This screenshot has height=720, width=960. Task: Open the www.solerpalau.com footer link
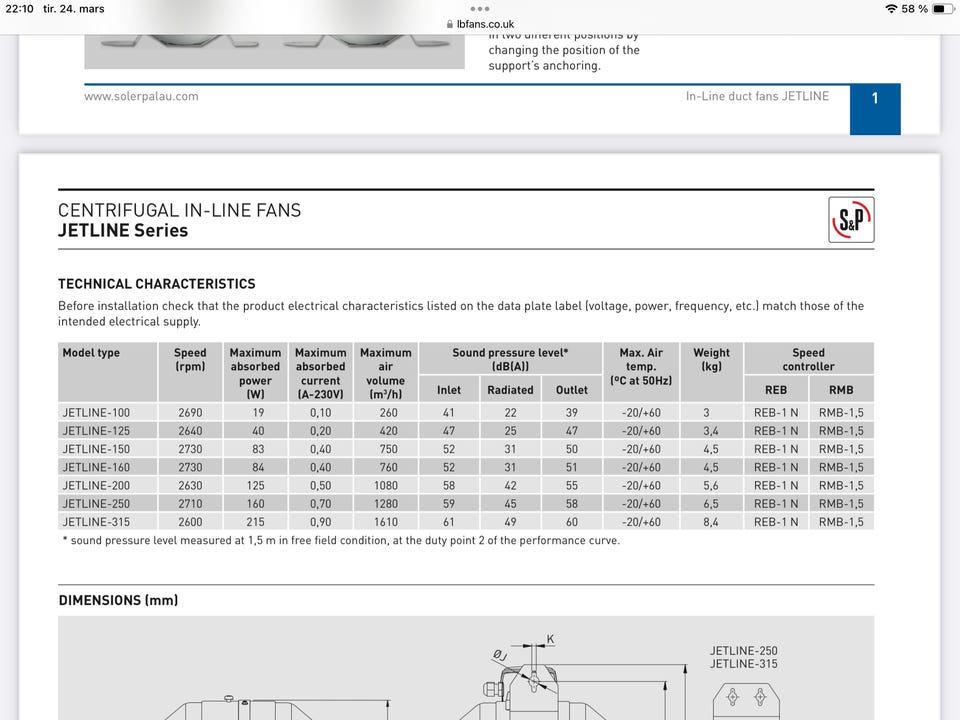tap(141, 96)
